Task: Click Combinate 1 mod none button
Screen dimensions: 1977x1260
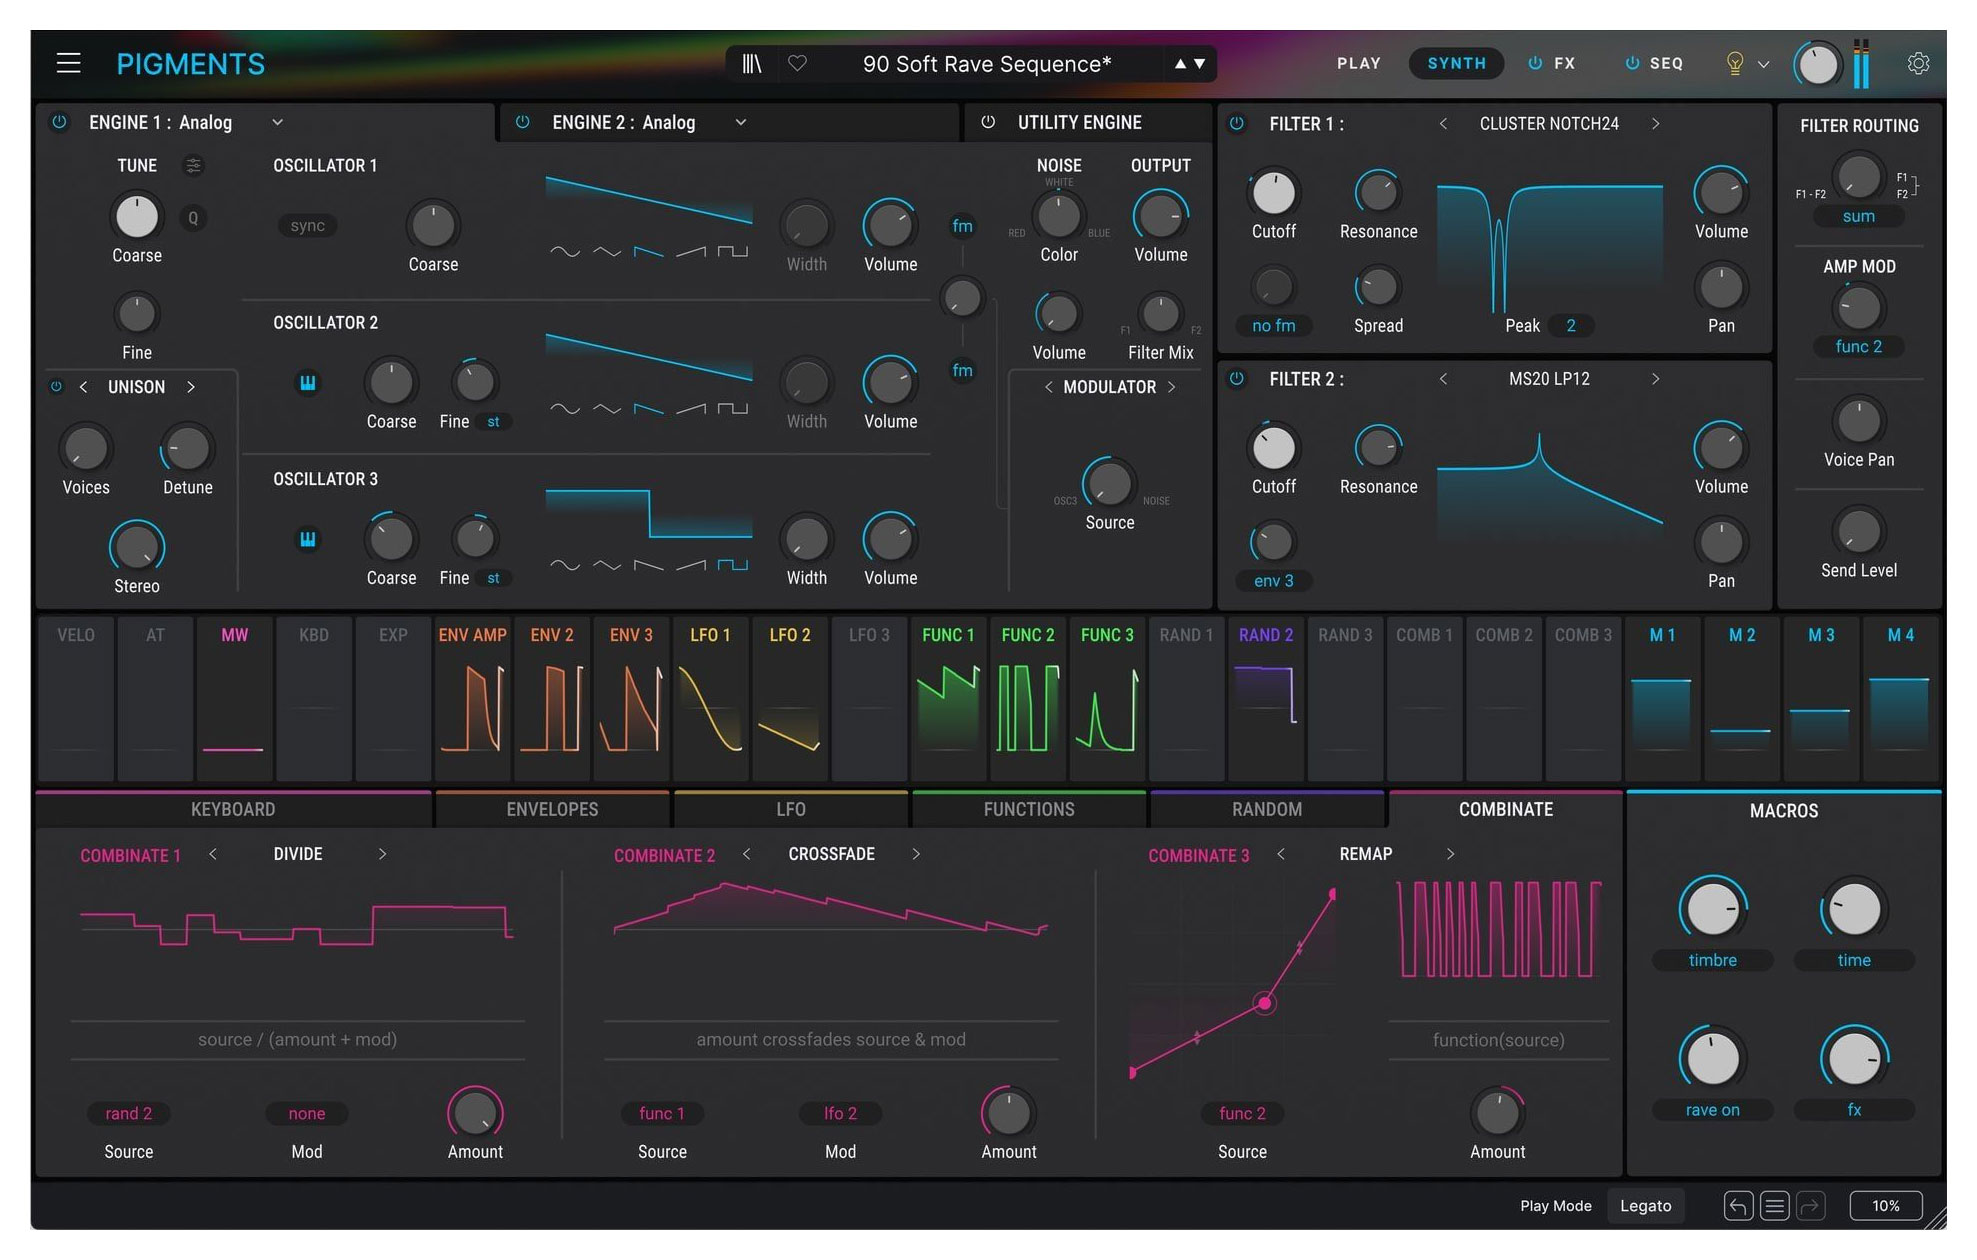Action: pyautogui.click(x=306, y=1114)
